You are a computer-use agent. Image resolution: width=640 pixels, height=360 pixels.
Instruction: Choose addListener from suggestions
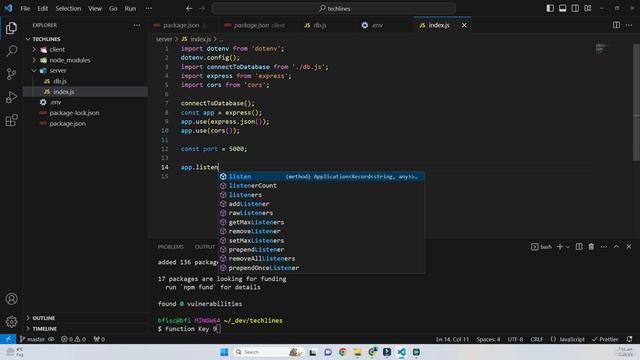pos(322,204)
